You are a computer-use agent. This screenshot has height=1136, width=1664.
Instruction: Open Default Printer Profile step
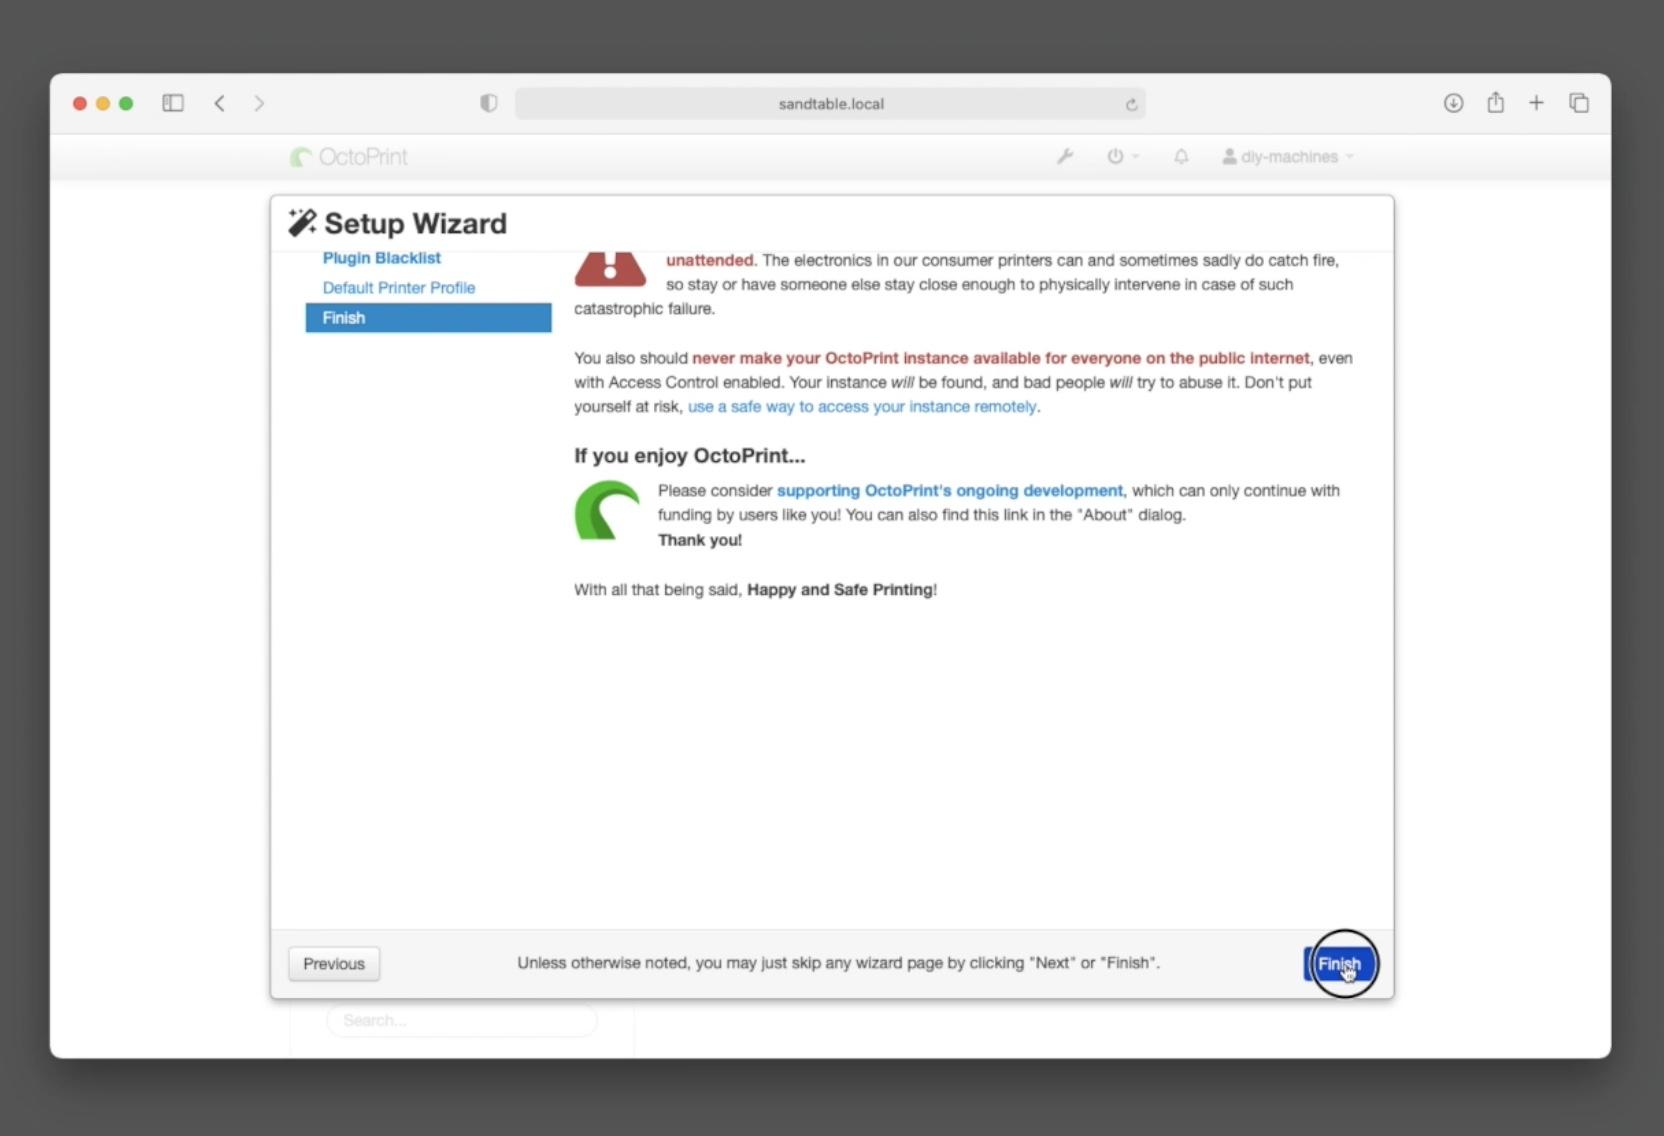(x=398, y=288)
